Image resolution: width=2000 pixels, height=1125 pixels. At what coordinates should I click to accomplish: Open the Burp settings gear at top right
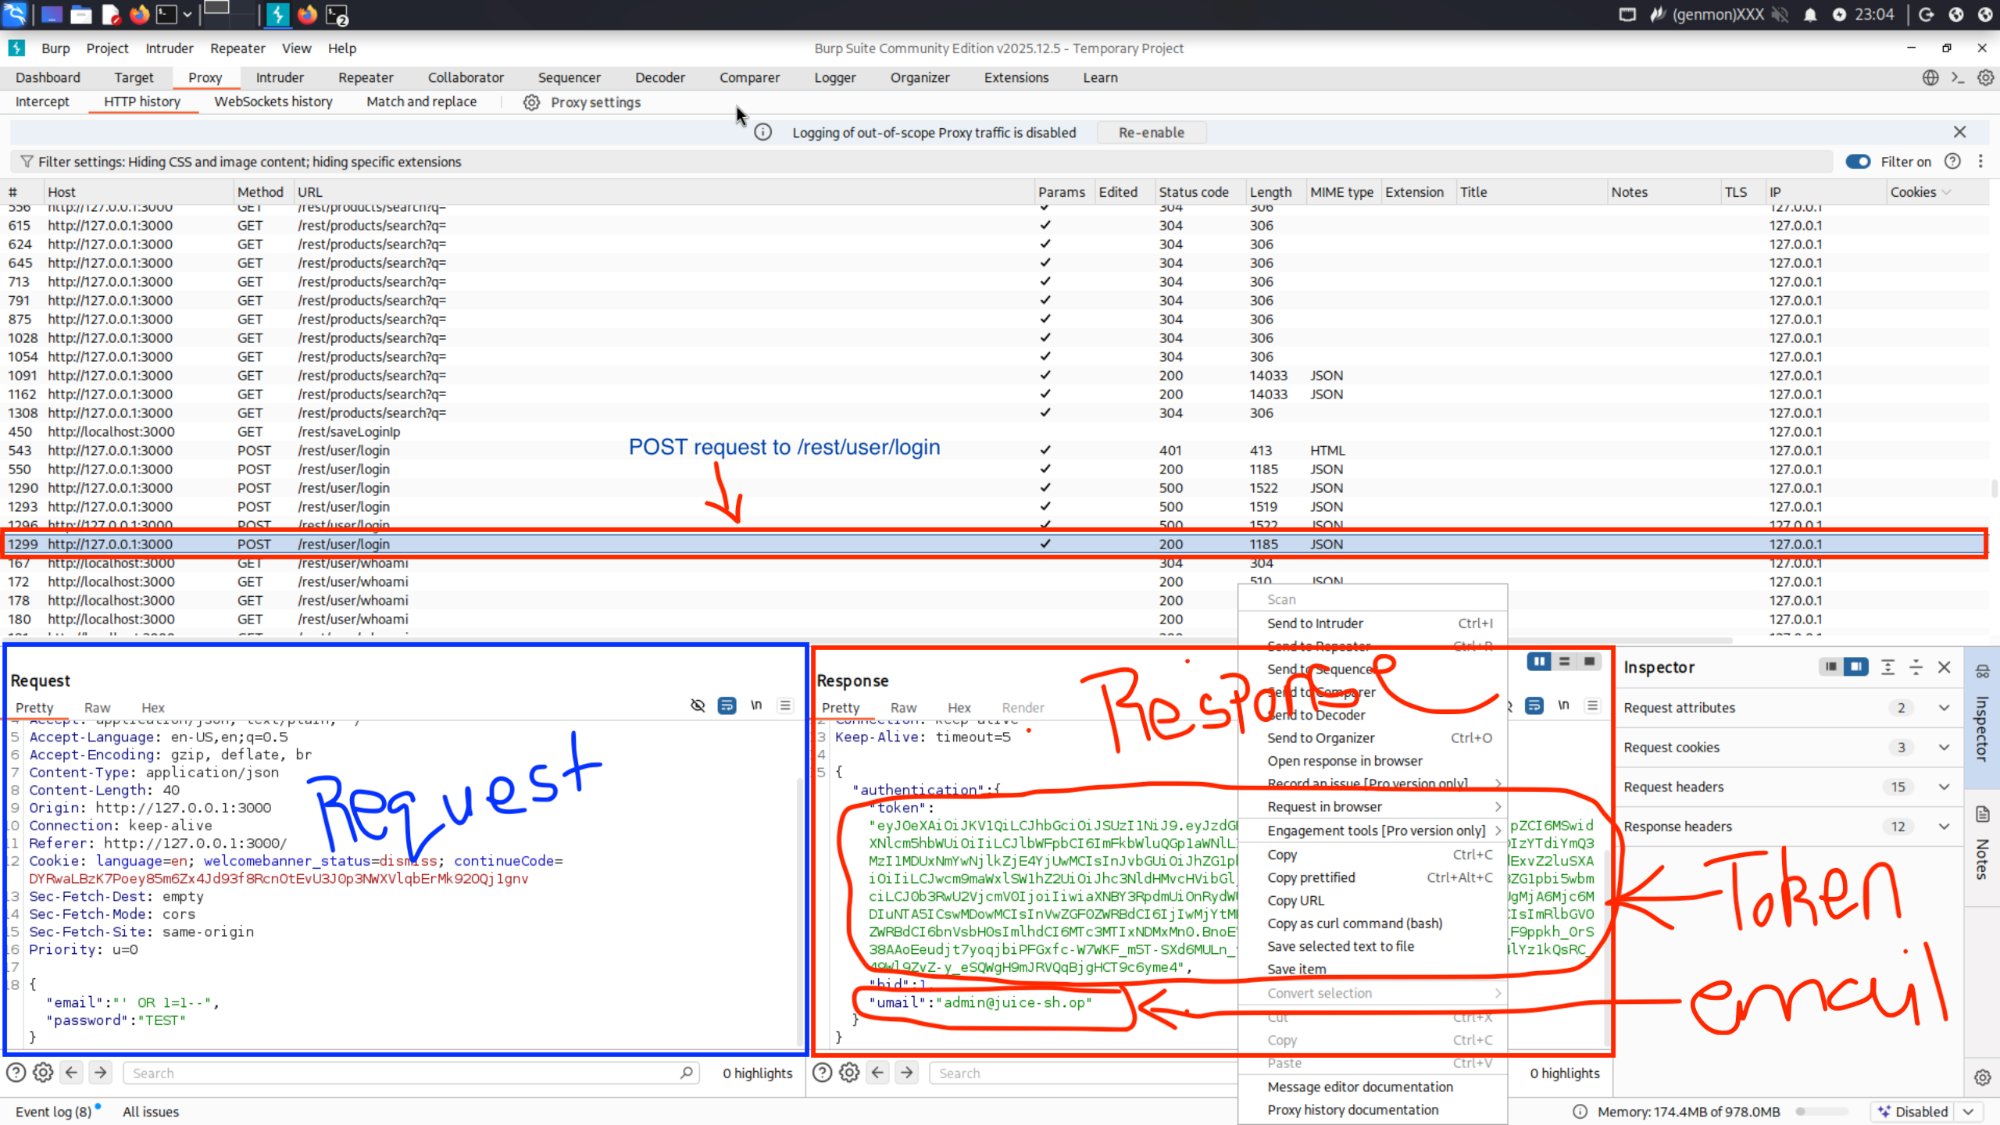(1985, 77)
